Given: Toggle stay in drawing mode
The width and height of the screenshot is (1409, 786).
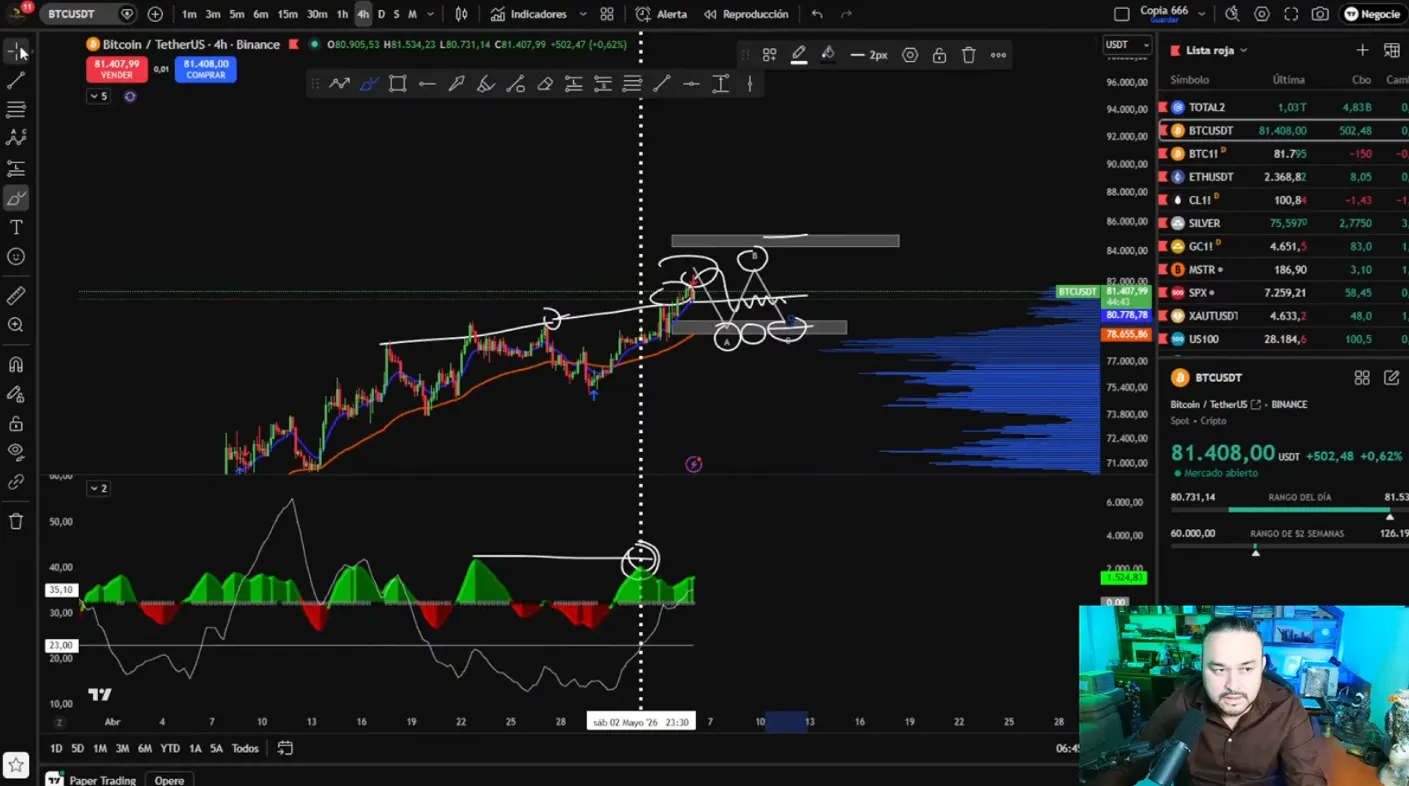Looking at the screenshot, I should pos(16,394).
